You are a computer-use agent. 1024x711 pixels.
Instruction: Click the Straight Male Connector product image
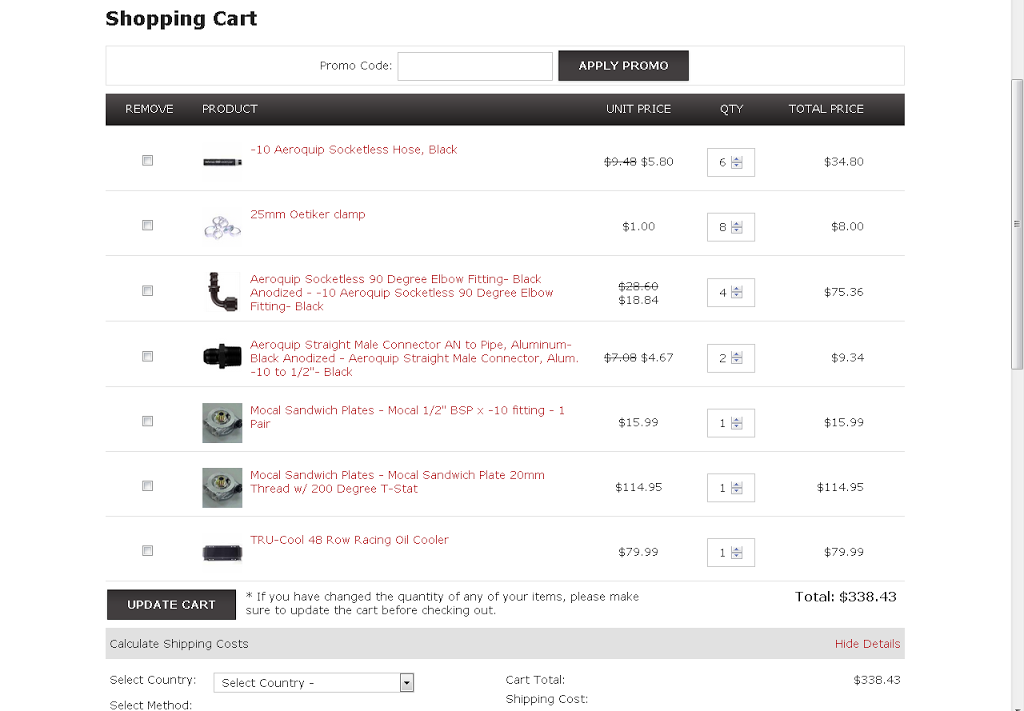point(221,356)
